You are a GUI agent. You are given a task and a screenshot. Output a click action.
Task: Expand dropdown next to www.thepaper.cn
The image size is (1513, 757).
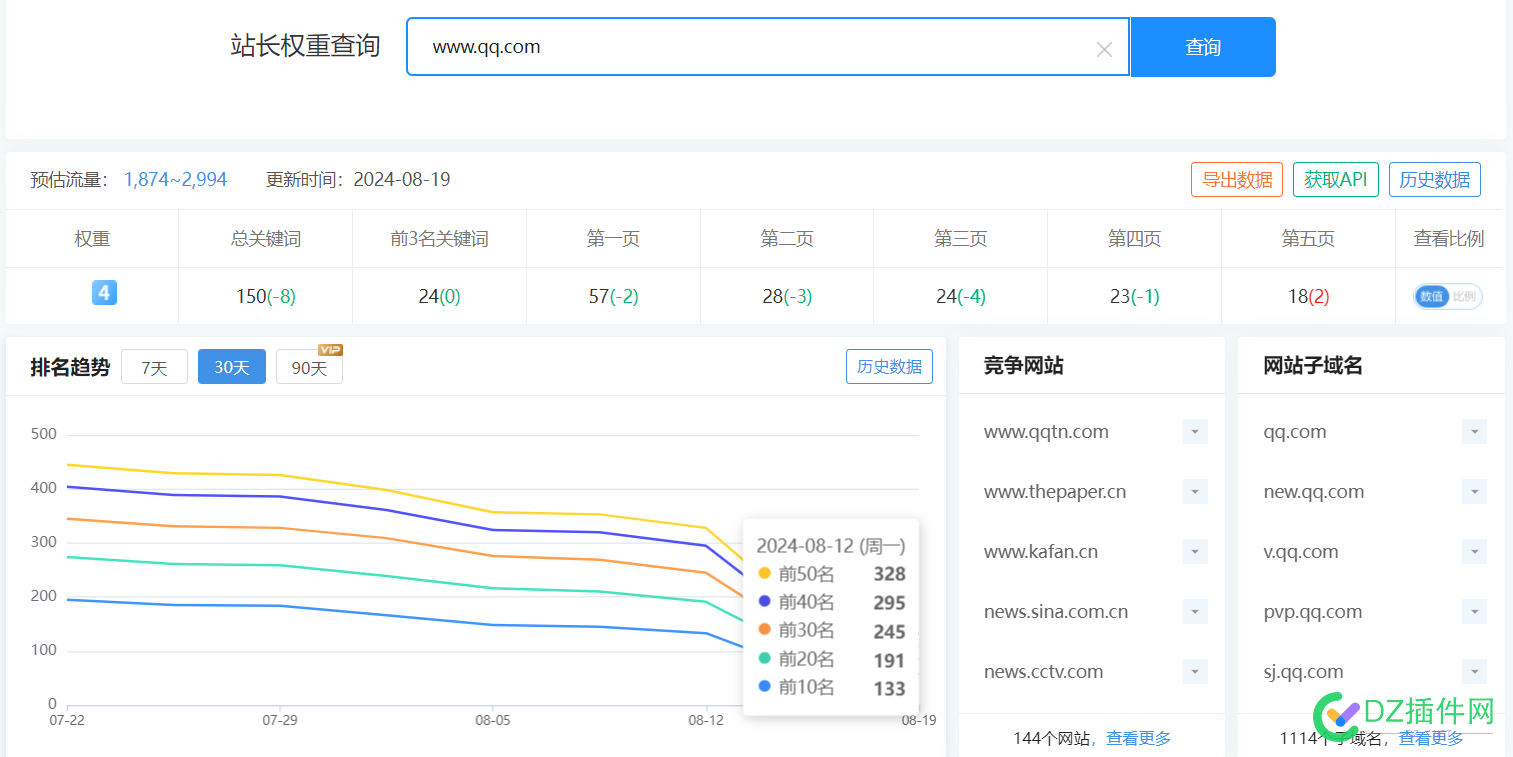click(x=1195, y=492)
